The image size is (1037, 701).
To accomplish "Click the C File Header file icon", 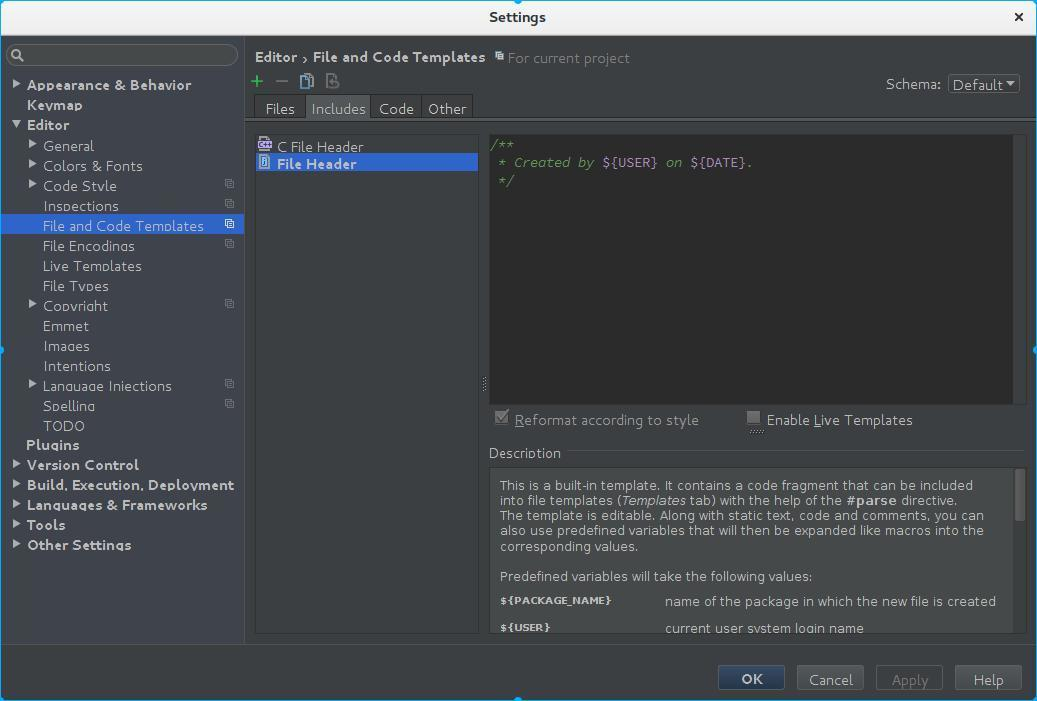I will coord(265,144).
